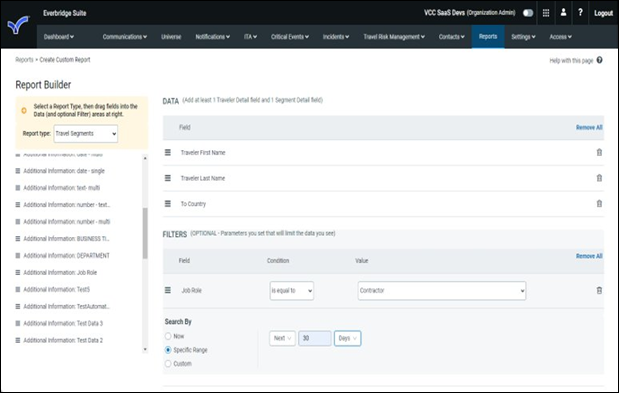Open the Report type dropdown
The height and width of the screenshot is (393, 619).
(86, 134)
